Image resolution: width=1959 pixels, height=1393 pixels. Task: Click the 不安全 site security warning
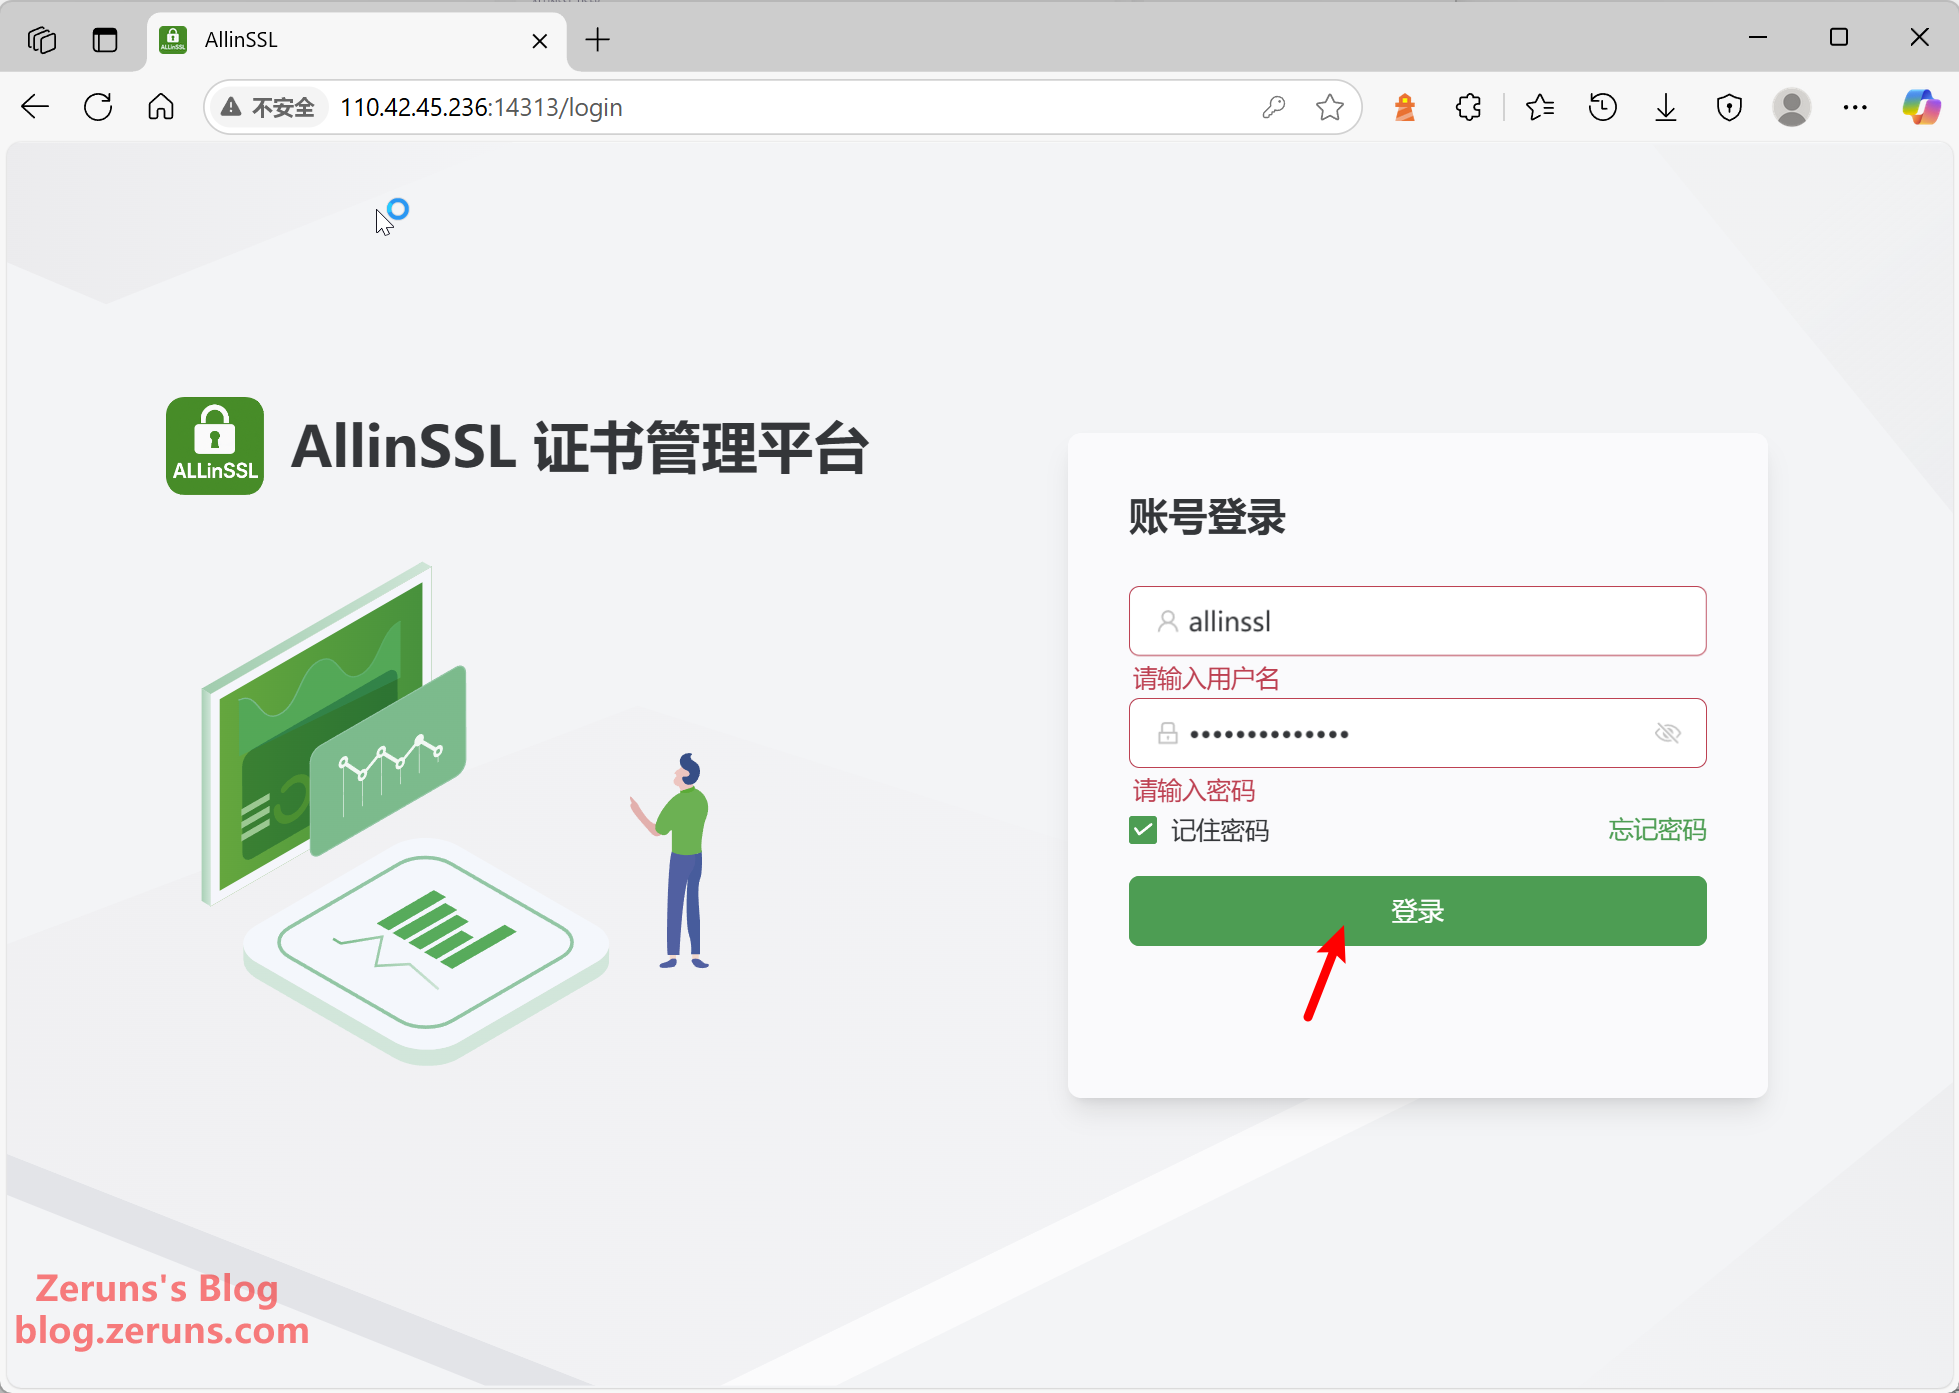268,107
